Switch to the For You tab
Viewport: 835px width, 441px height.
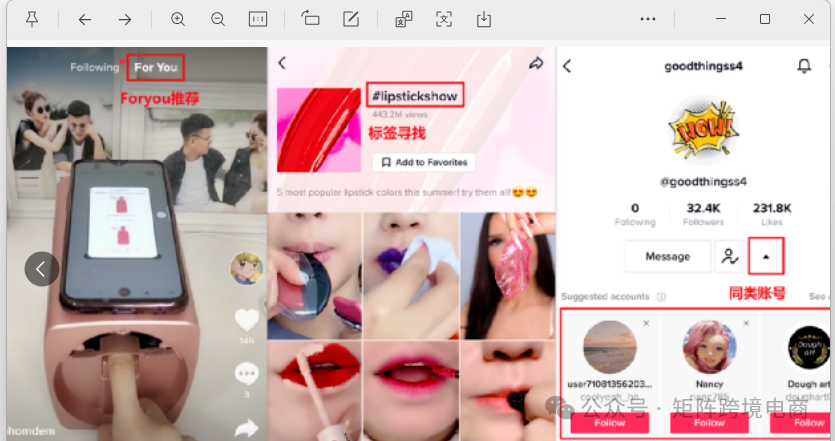pos(155,68)
